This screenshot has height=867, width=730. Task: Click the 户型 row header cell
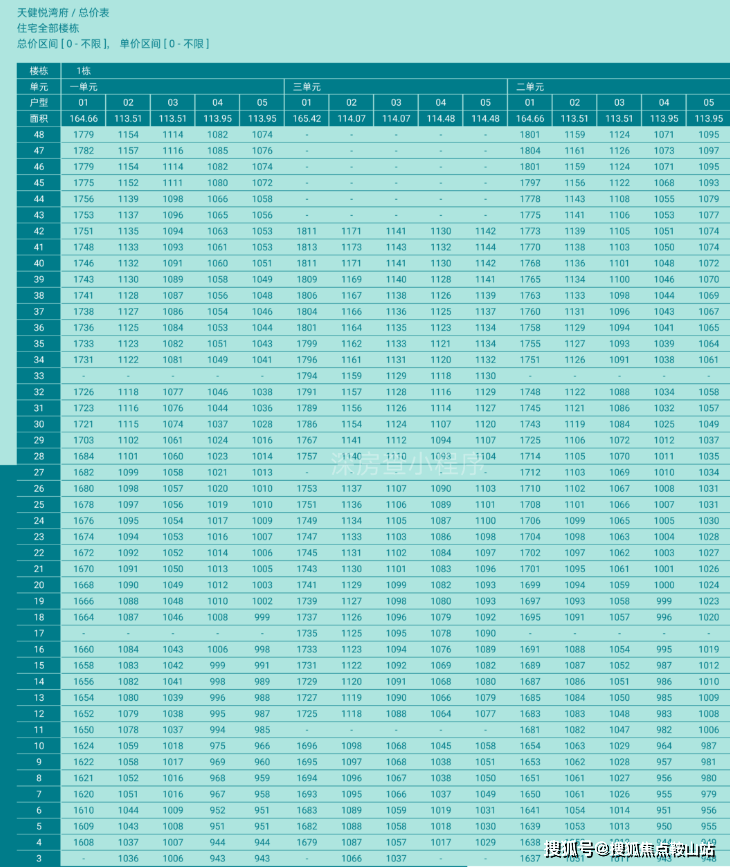(x=39, y=103)
